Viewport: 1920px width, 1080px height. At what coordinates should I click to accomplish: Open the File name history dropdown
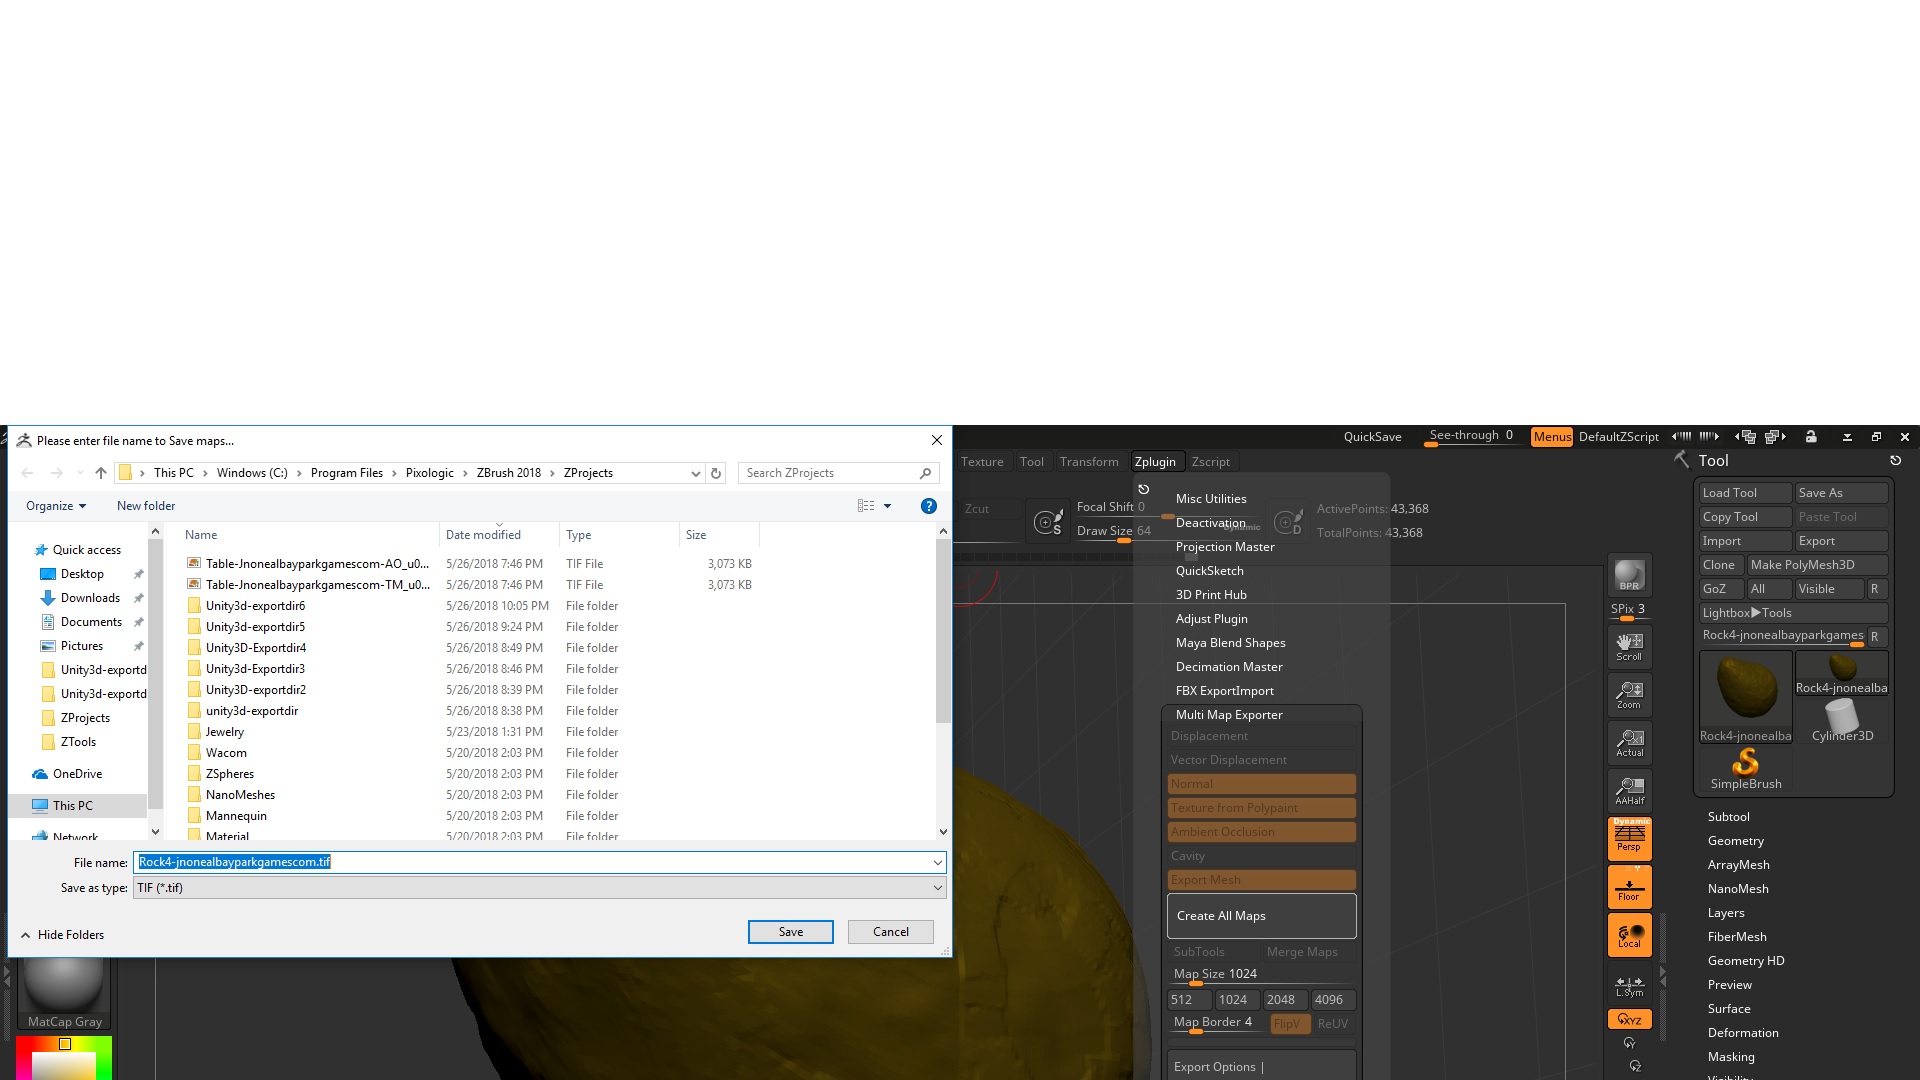pos(937,862)
